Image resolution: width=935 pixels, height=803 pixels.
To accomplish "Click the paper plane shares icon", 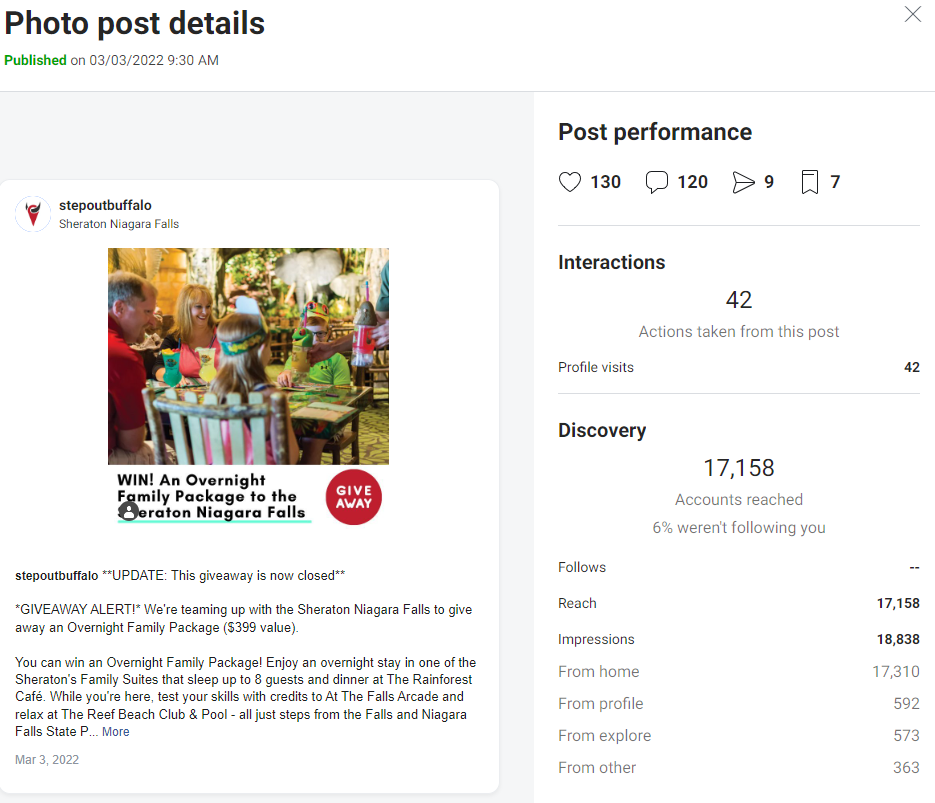I will tap(743, 182).
